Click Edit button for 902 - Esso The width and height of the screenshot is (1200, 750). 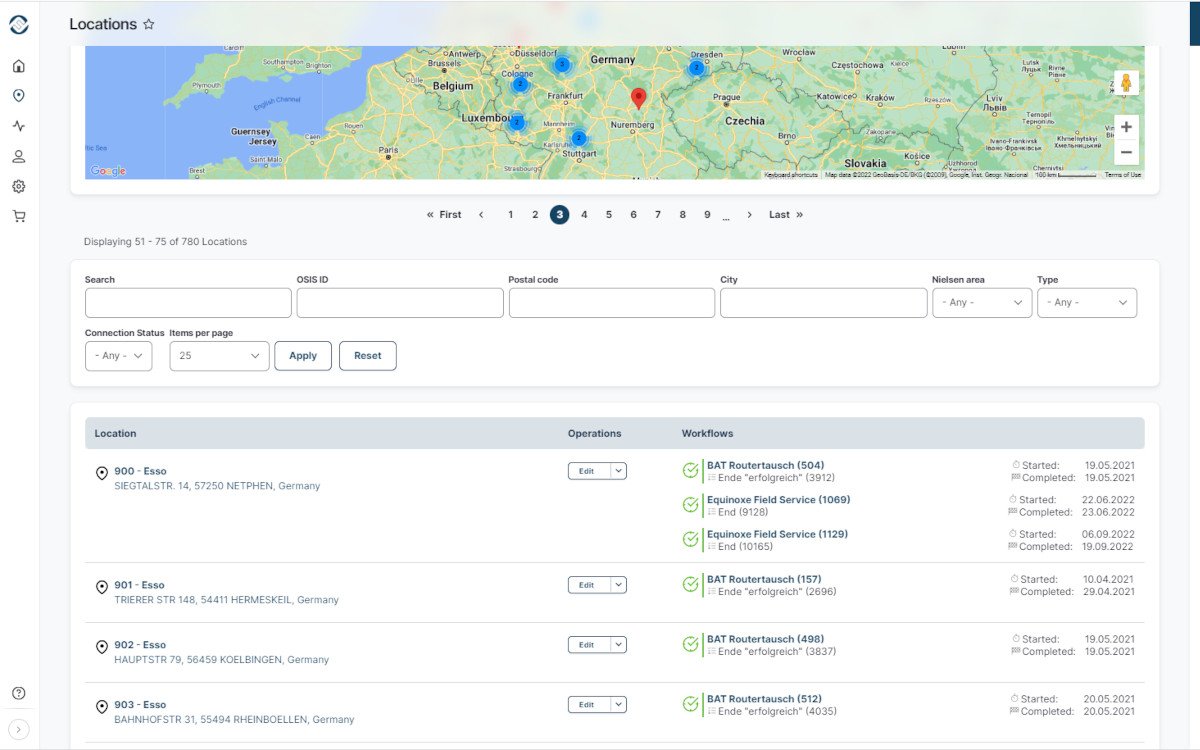[588, 645]
